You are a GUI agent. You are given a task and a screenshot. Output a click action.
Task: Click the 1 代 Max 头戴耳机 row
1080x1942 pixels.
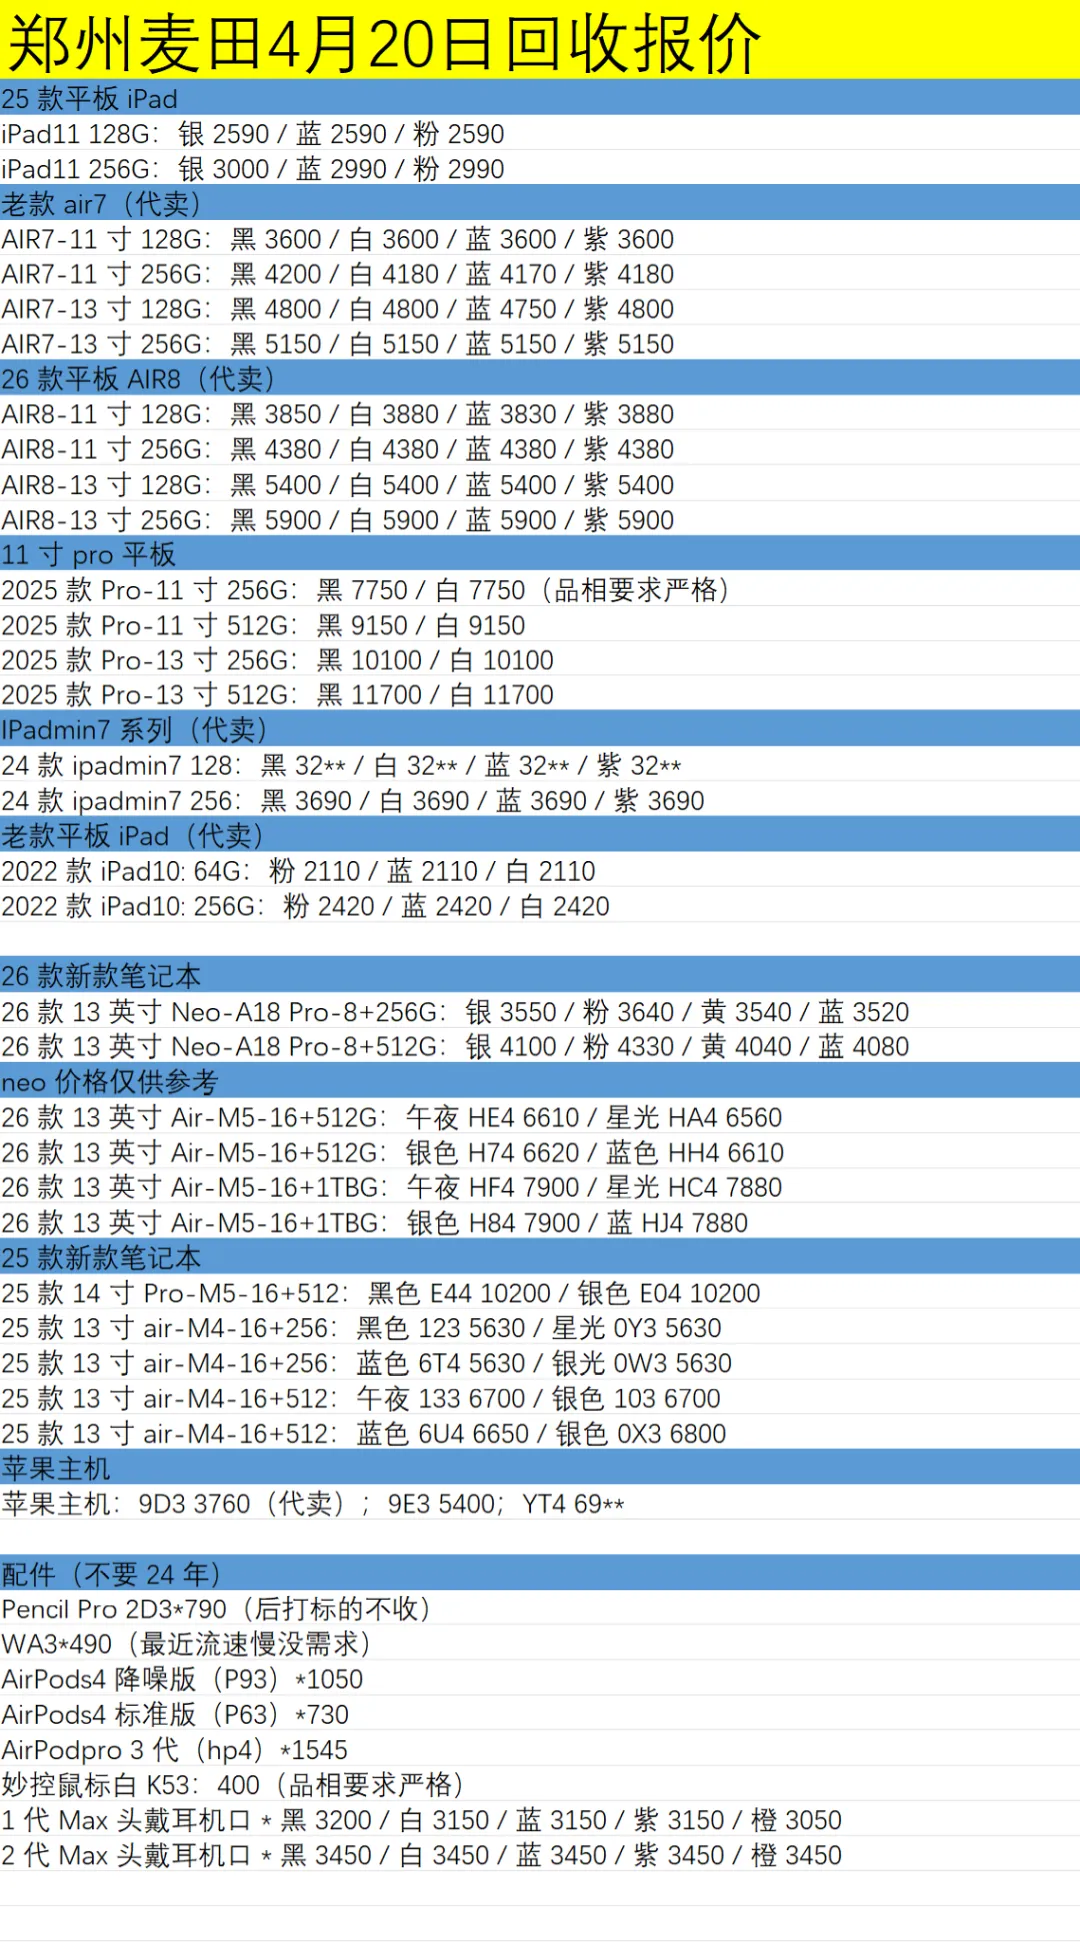[540, 1819]
